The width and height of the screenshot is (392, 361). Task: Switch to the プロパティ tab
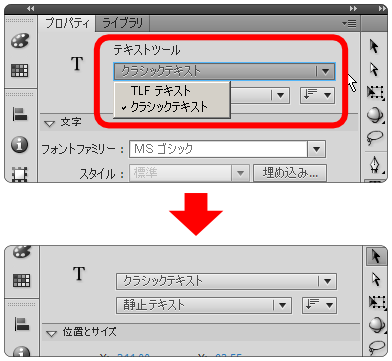pos(67,24)
